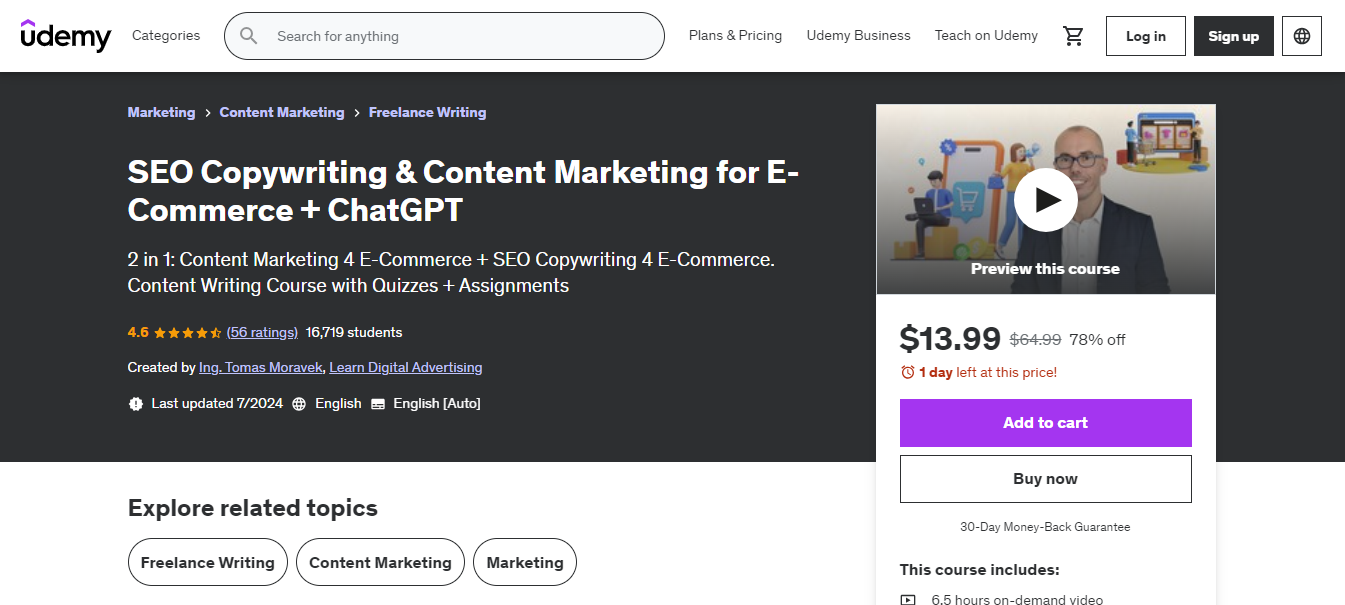This screenshot has width=1345, height=605.
Task: Click the course preview thumbnail image
Action: coord(1046,200)
